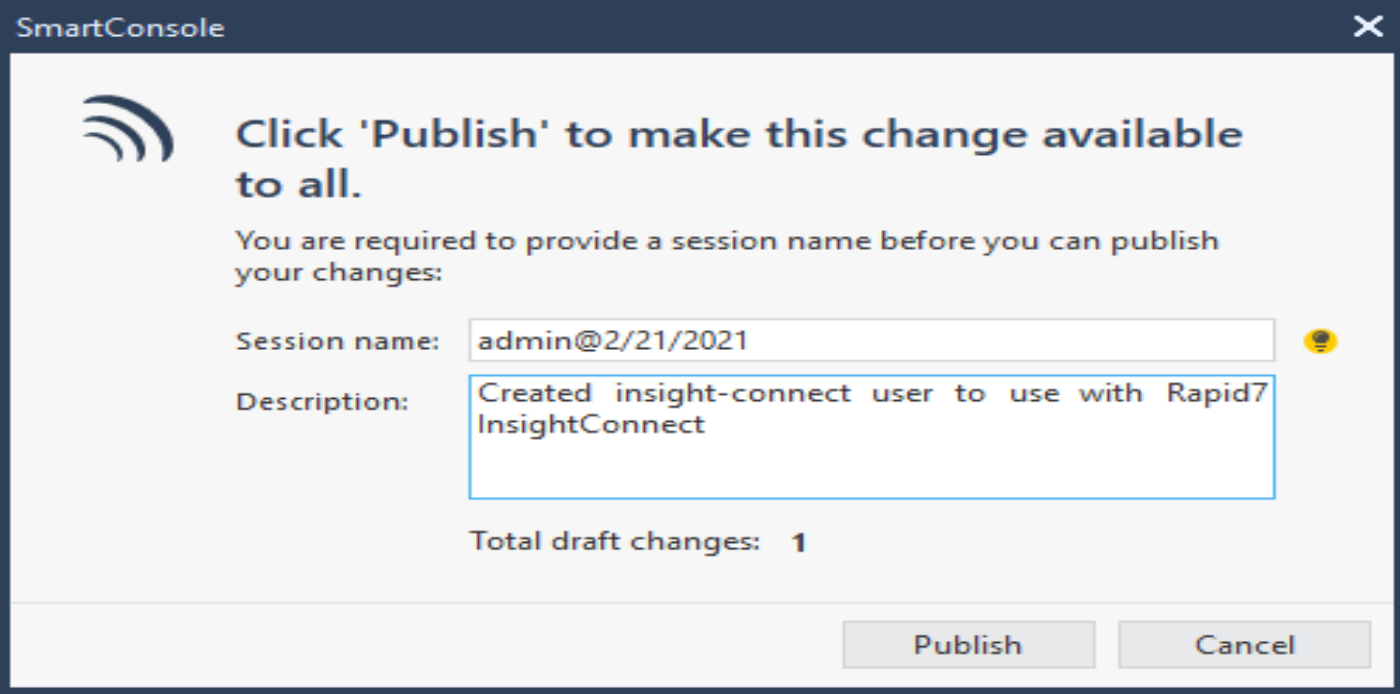This screenshot has height=694, width=1400.
Task: Click the draft changes count "1"
Action: click(x=798, y=543)
